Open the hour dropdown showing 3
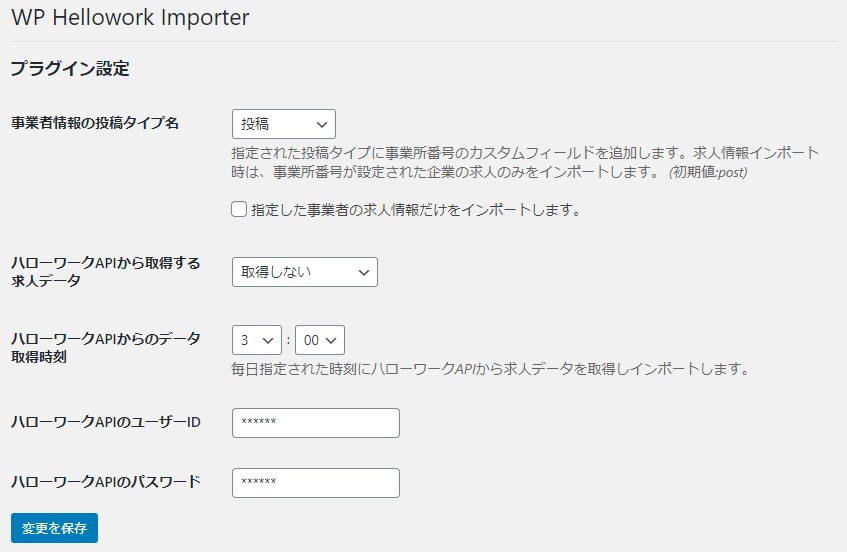 coord(257,340)
